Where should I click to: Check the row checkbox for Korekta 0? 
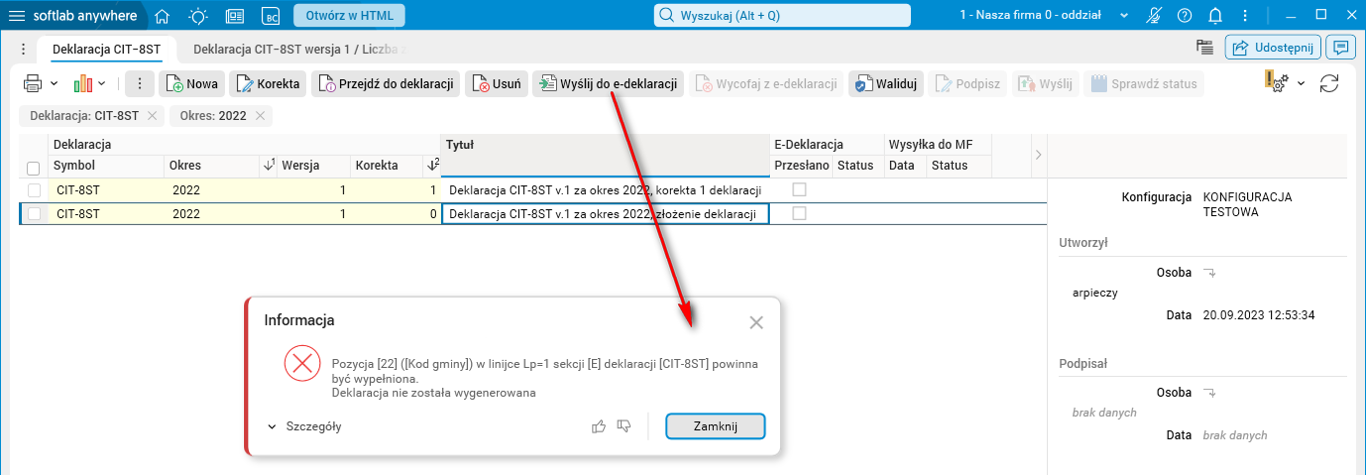tap(34, 213)
